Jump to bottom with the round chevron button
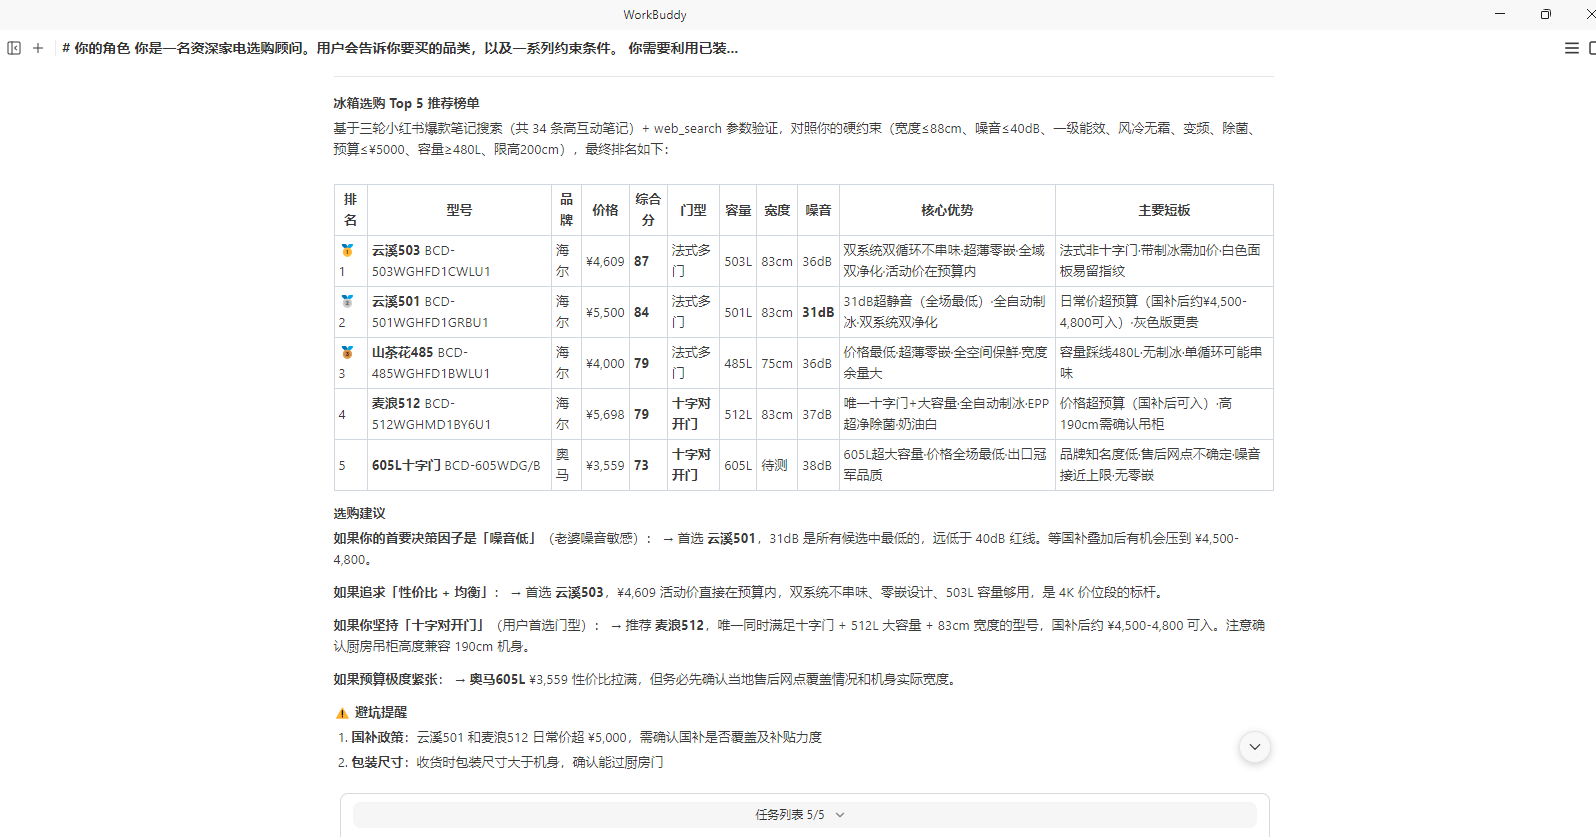Screen dimensions: 1596x837 click(1254, 747)
